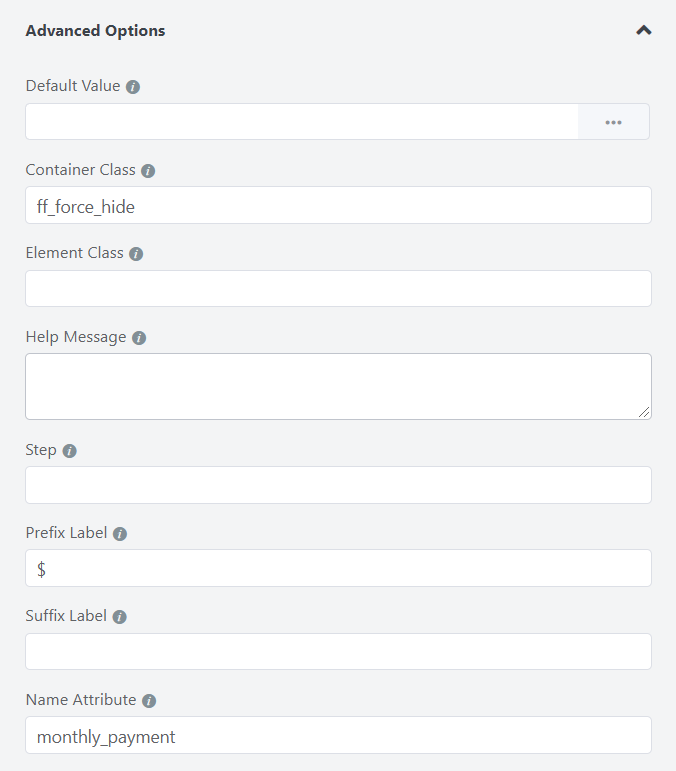
Task: Click the Prefix Label info icon
Action: pos(120,534)
